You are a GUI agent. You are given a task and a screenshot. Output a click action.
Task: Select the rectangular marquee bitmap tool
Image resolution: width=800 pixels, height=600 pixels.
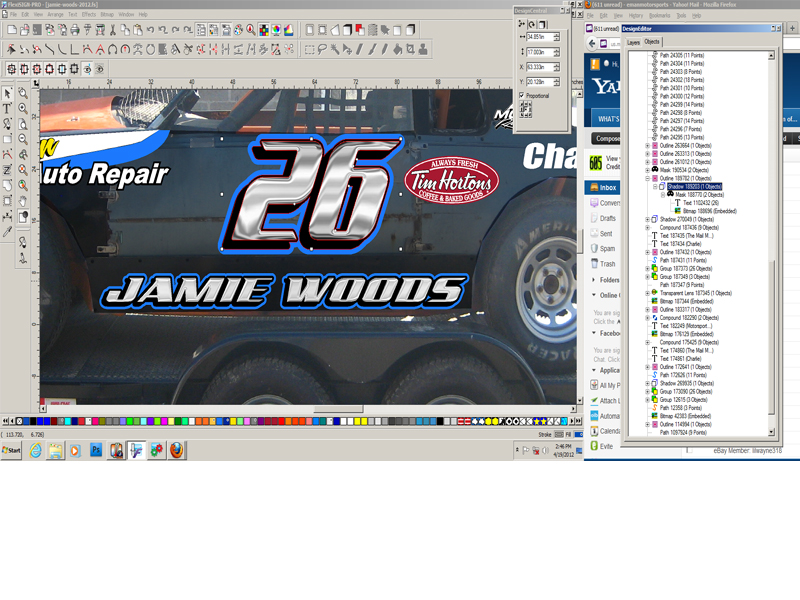[309, 49]
